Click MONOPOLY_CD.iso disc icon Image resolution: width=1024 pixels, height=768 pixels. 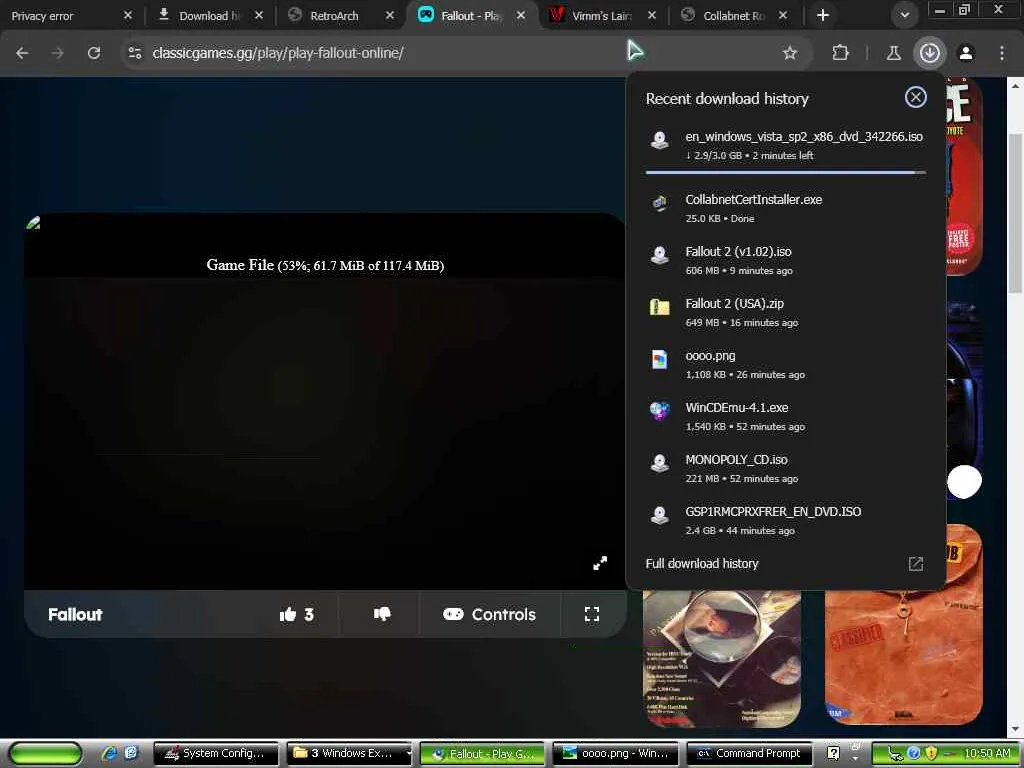pyautogui.click(x=660, y=464)
